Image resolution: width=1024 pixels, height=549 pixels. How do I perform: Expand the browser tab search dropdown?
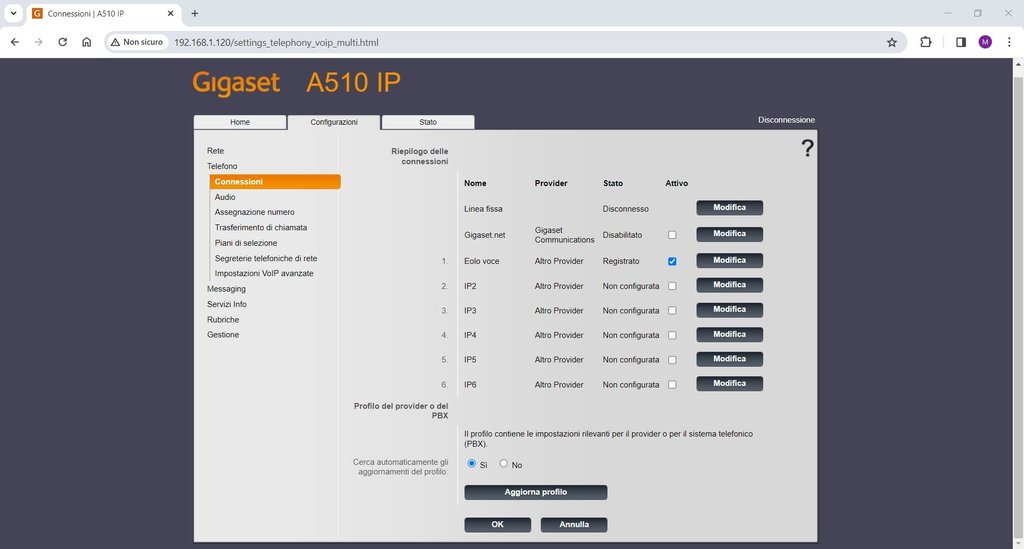(13, 13)
